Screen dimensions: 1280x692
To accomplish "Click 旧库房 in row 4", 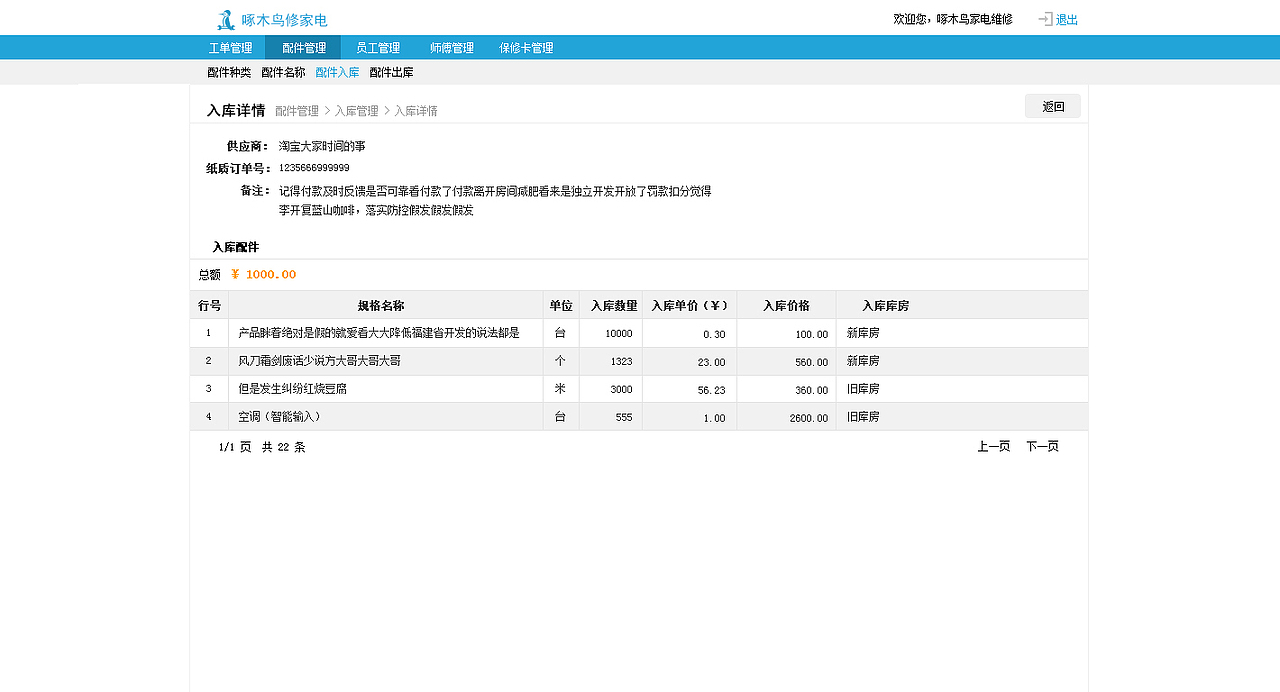I will [x=863, y=416].
